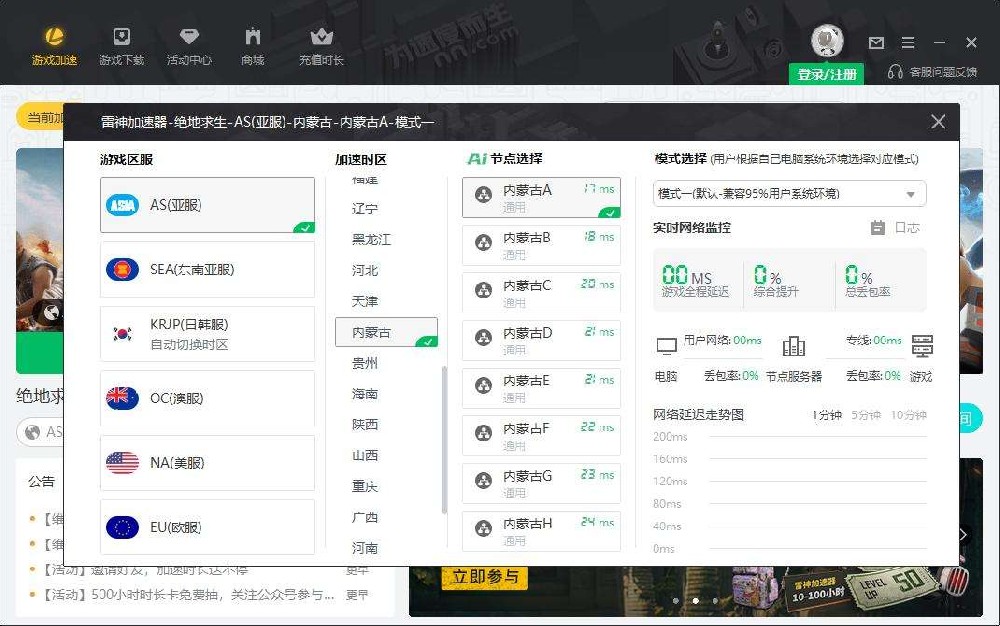
Task: Click the EU flag icon
Action: pyautogui.click(x=122, y=527)
